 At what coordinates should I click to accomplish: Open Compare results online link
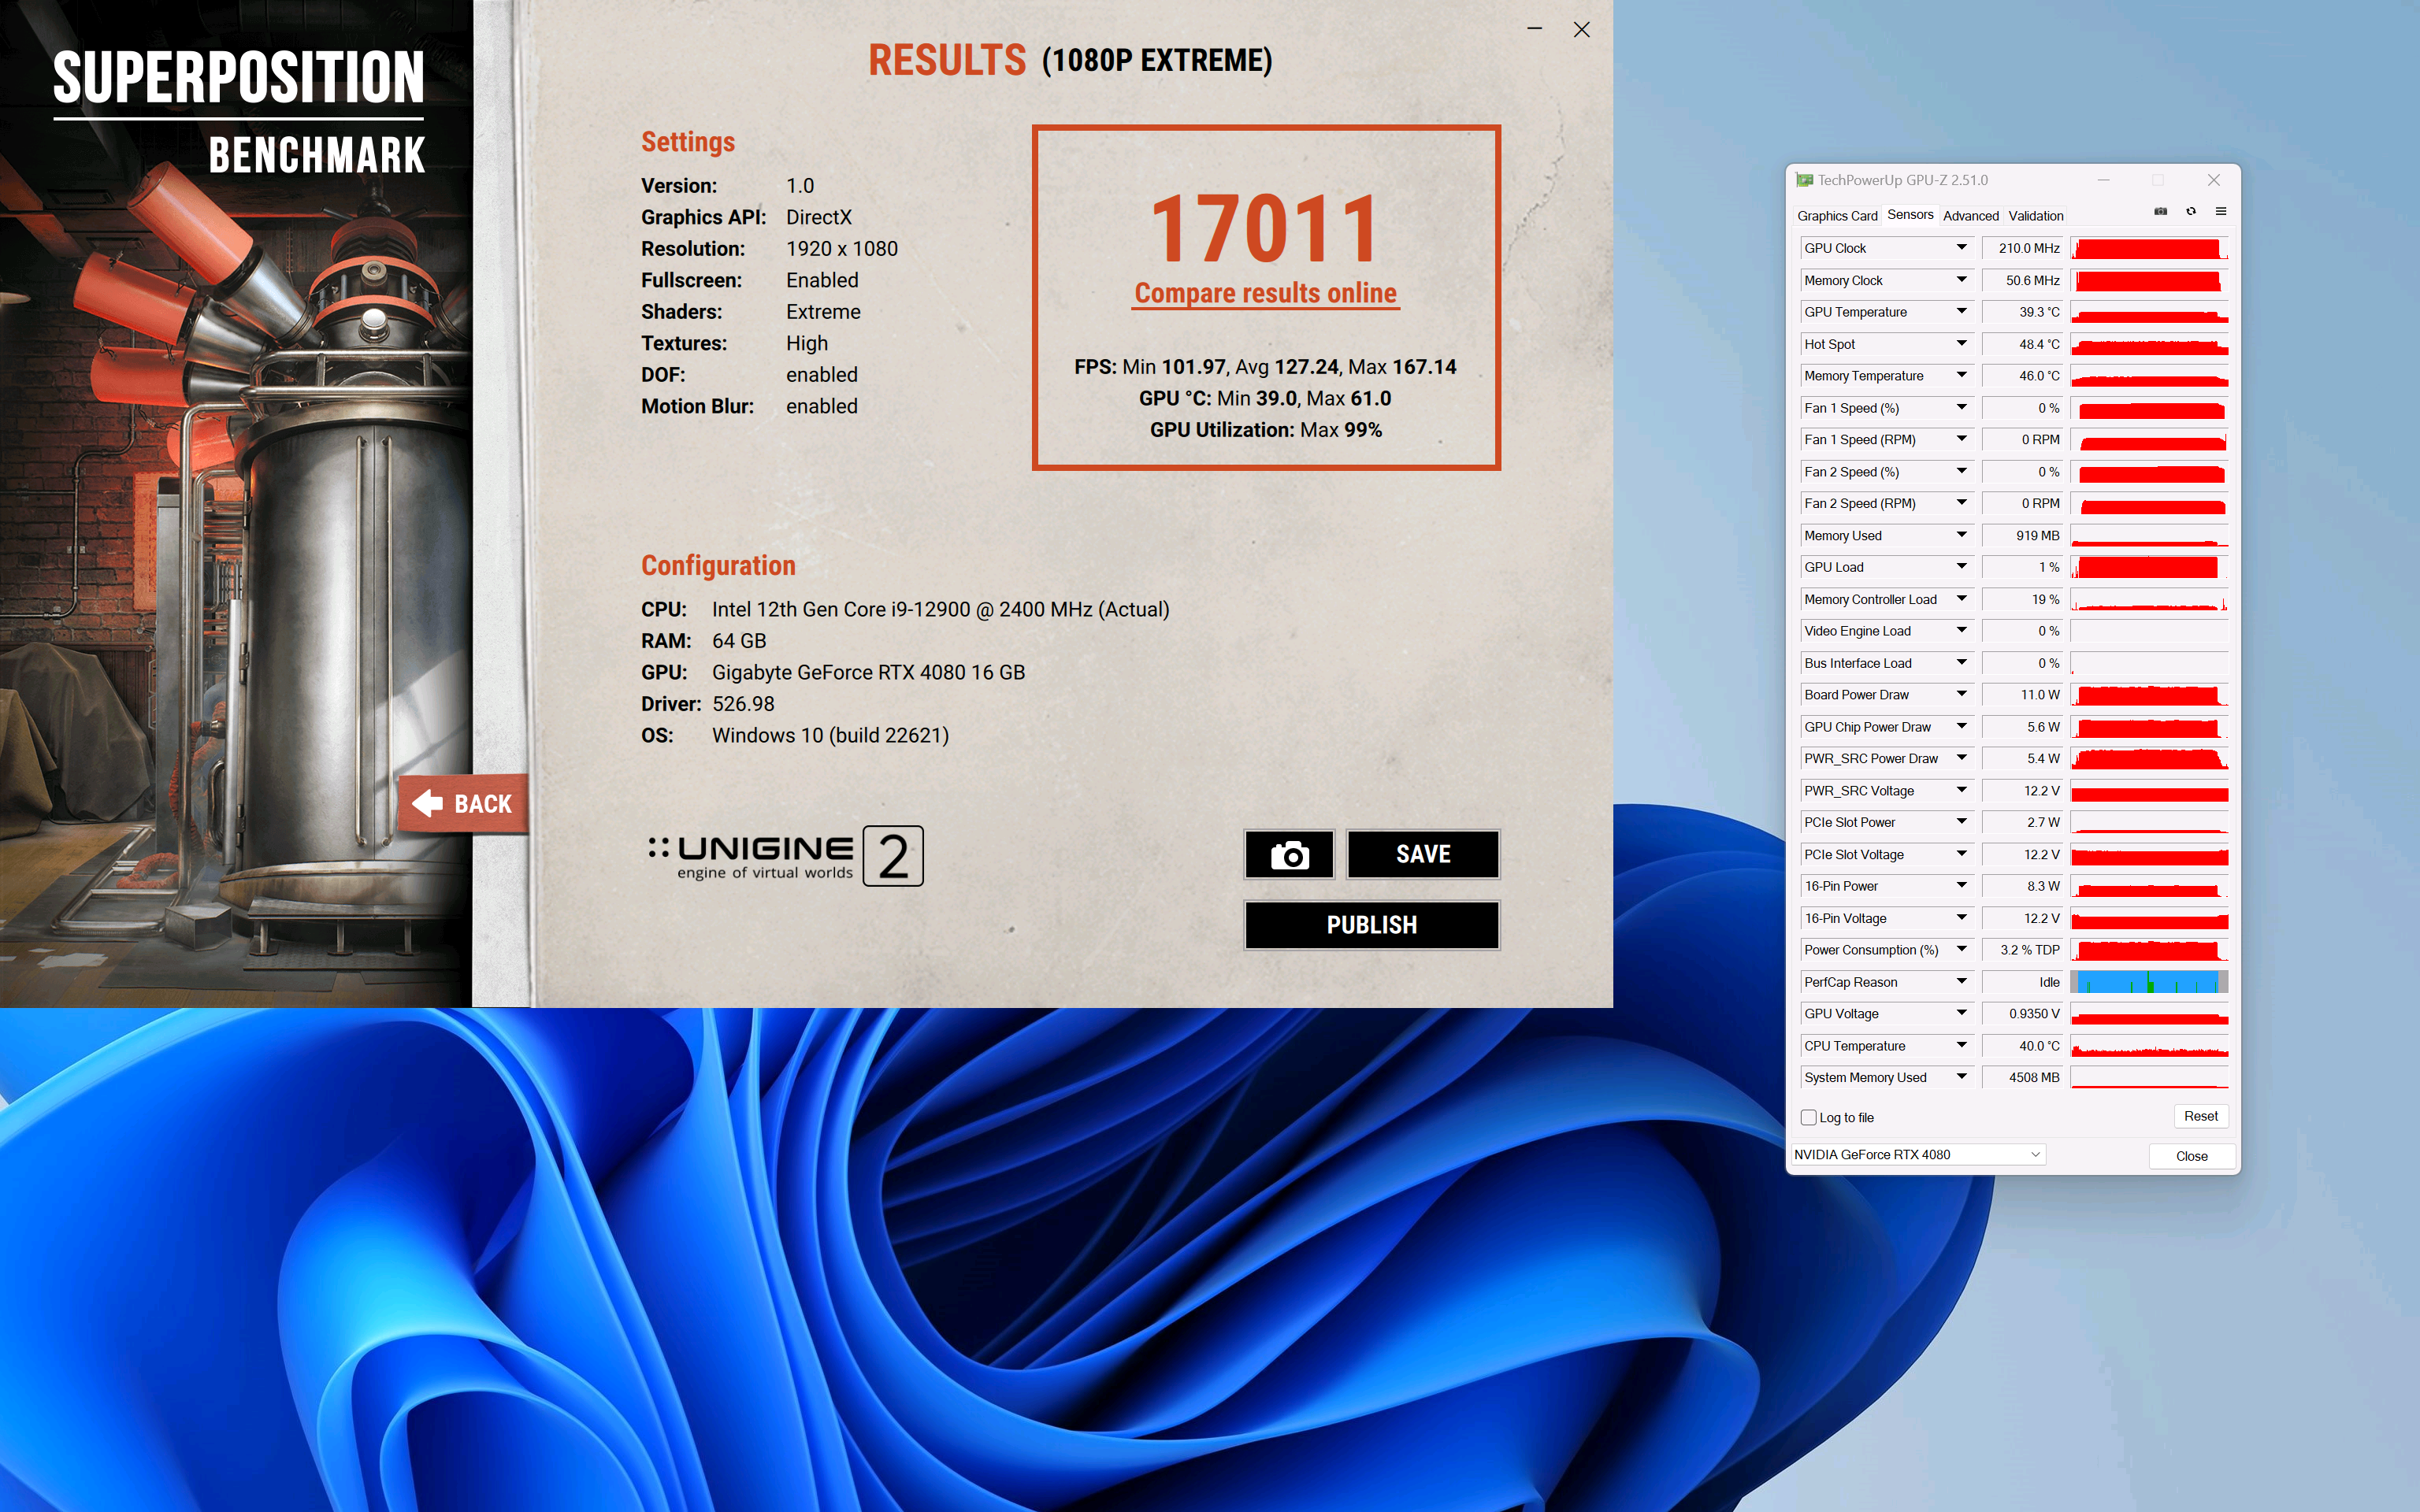point(1265,293)
